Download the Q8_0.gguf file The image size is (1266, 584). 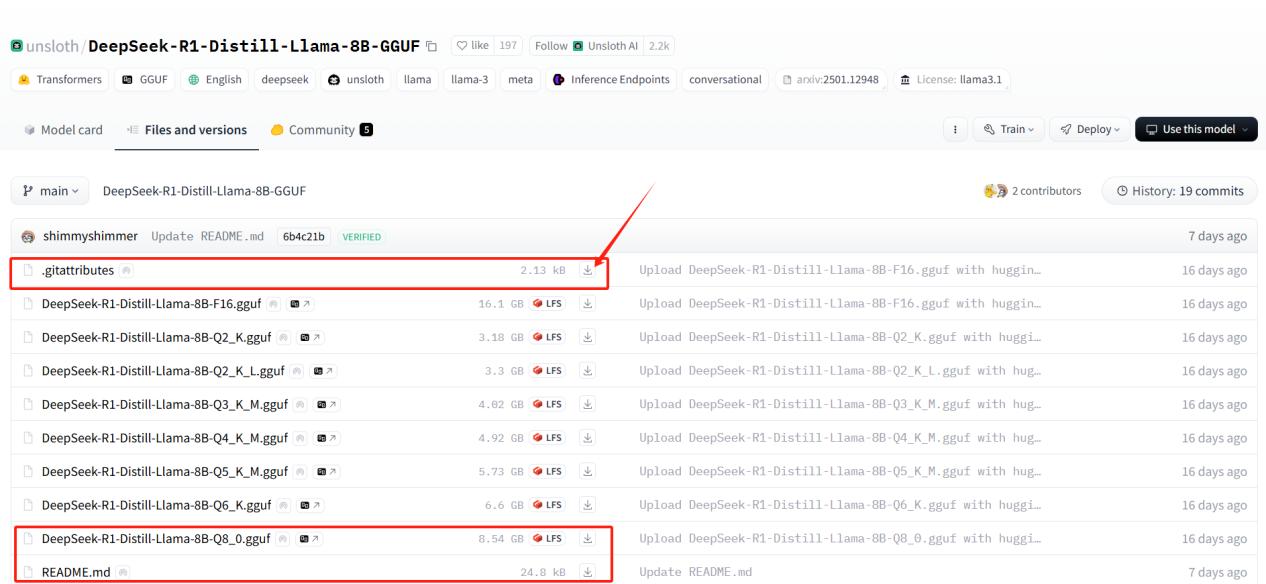(588, 539)
